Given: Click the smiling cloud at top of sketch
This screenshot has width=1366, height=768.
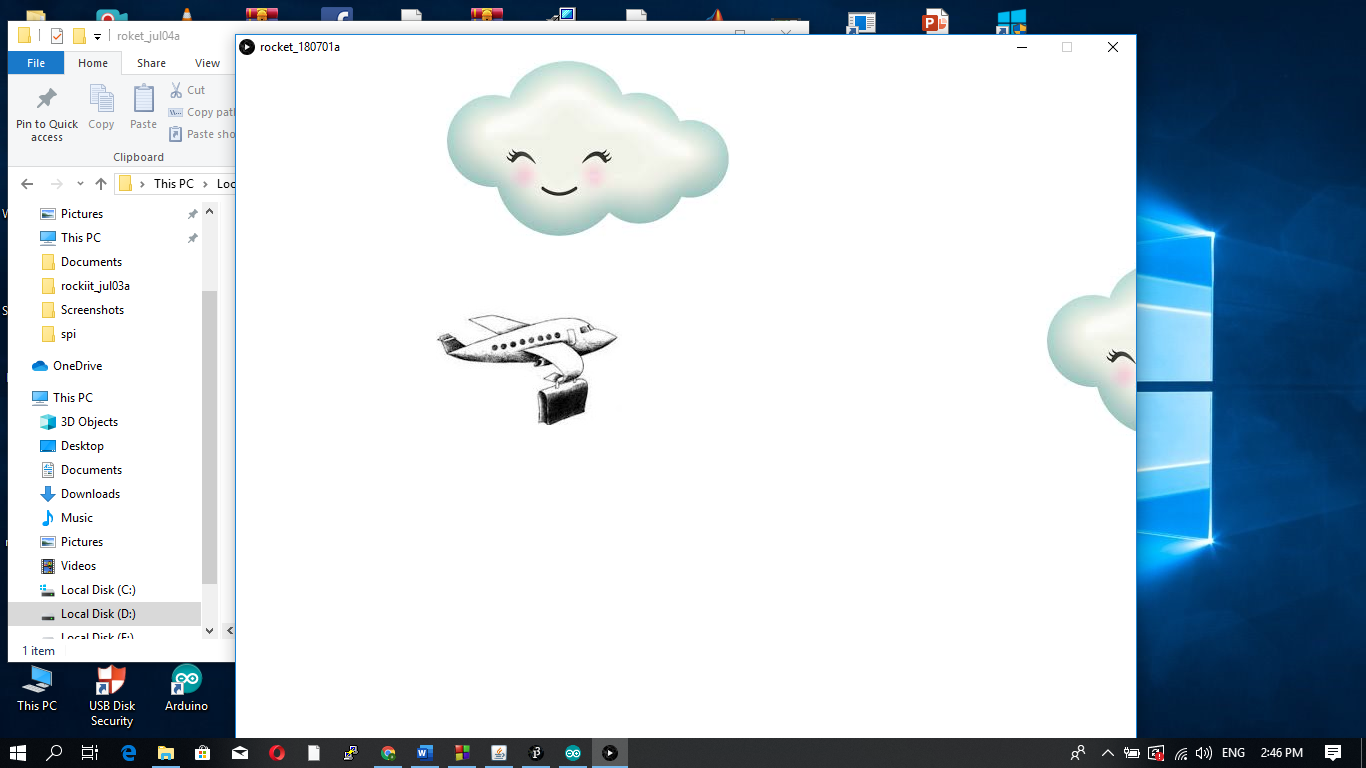Looking at the screenshot, I should tap(588, 148).
